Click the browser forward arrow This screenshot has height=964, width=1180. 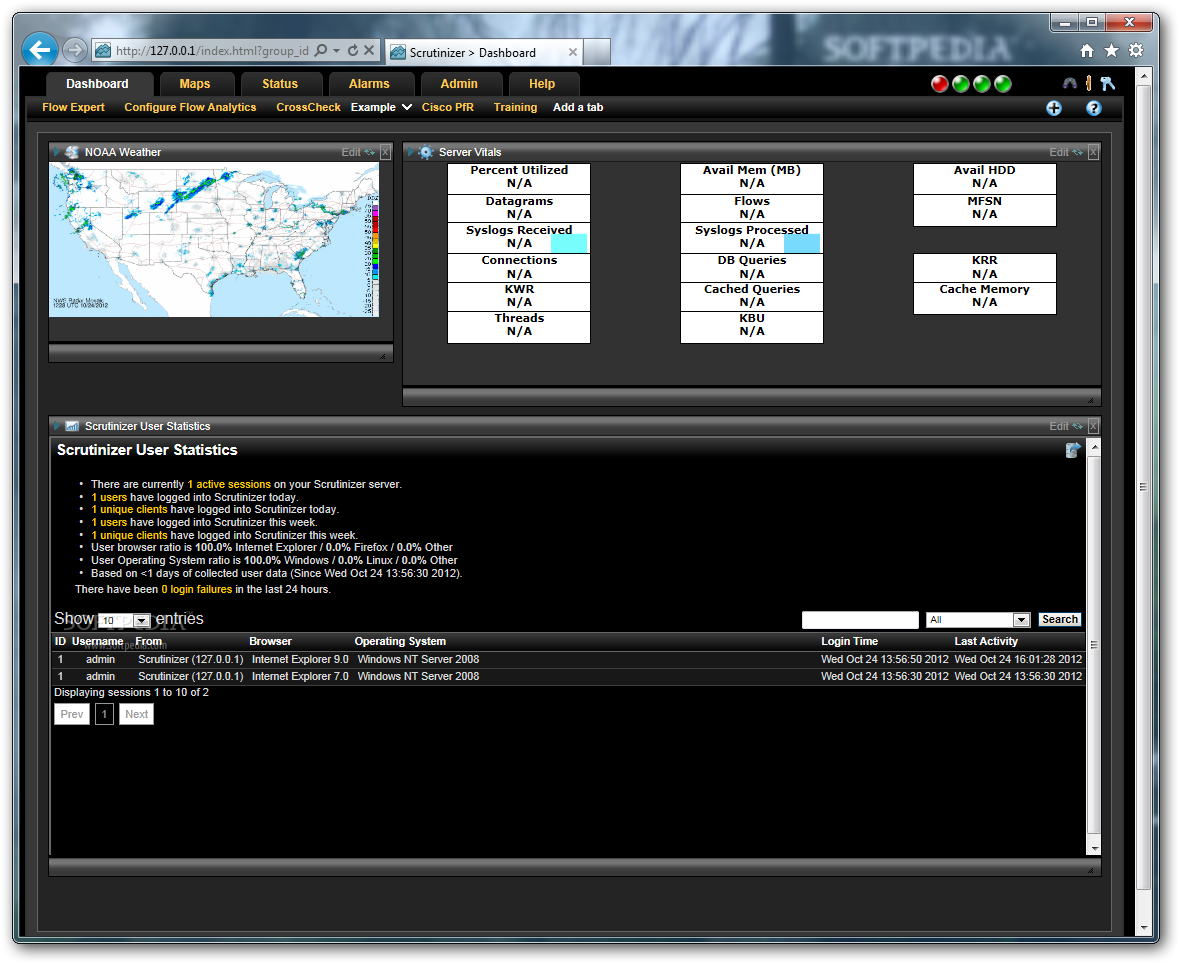[74, 50]
